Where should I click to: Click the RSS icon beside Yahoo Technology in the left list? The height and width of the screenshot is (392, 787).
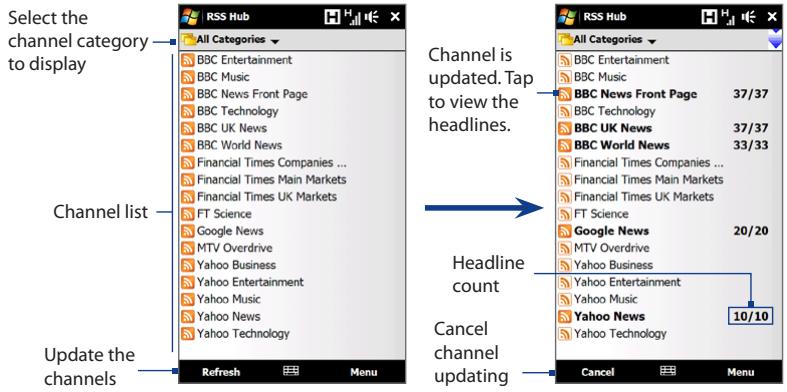pyautogui.click(x=188, y=334)
